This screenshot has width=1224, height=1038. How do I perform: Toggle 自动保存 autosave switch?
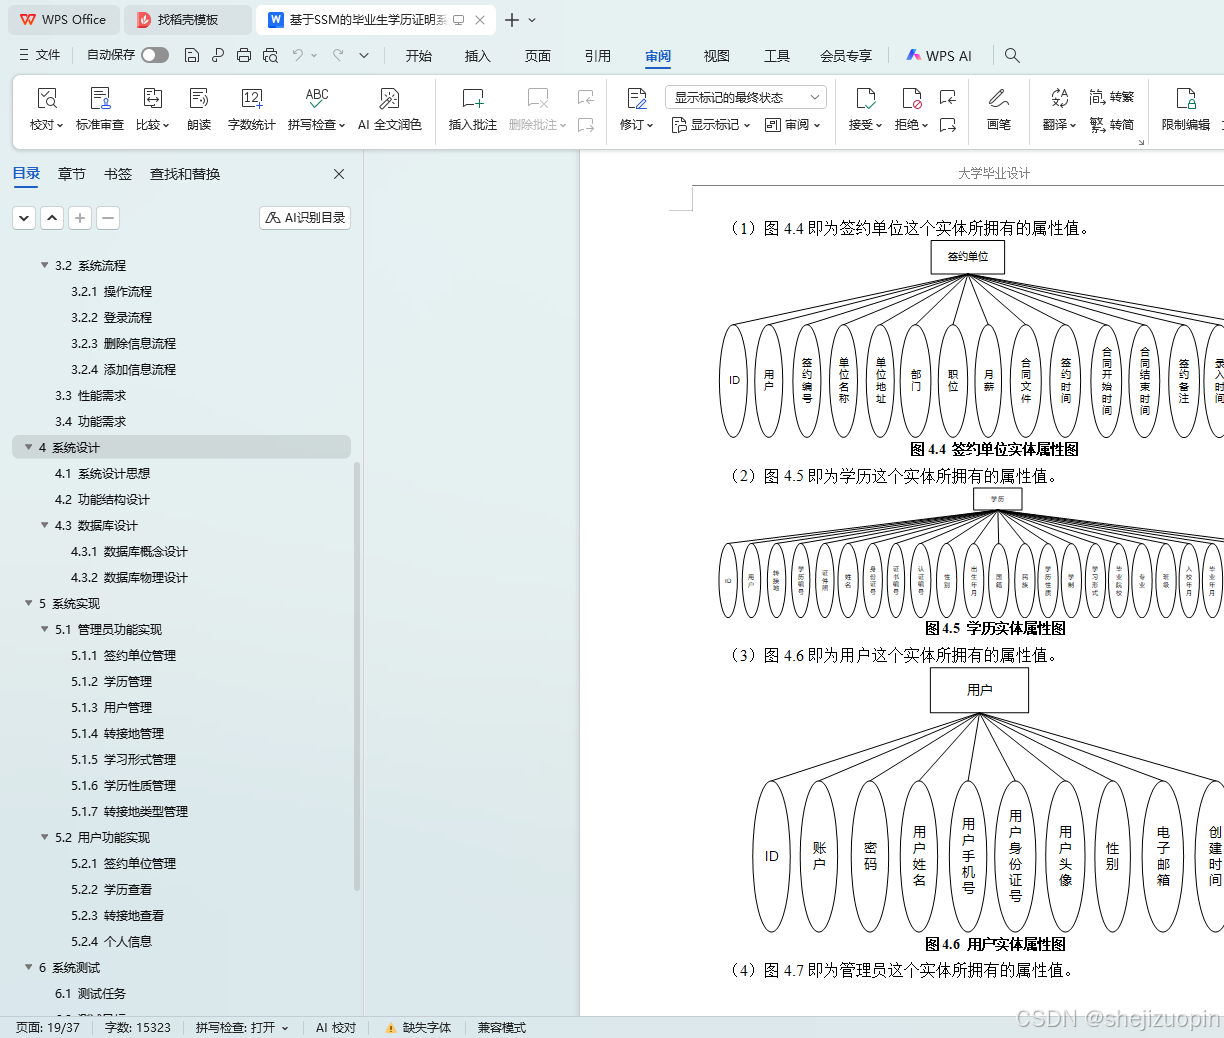coord(153,55)
